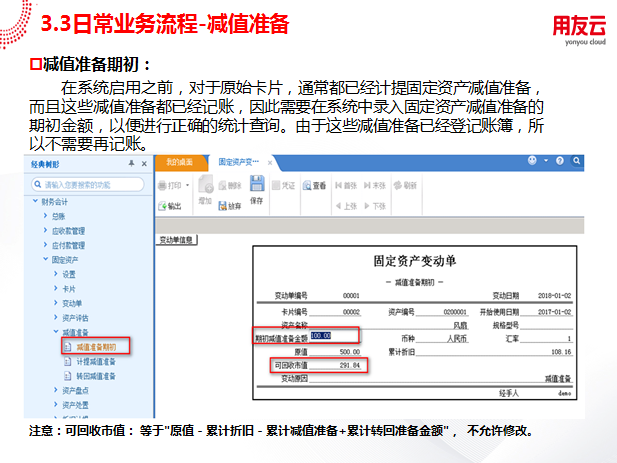This screenshot has height=463, width=617.
Task: Click the smiley face icon in title bar
Action: coord(532,160)
